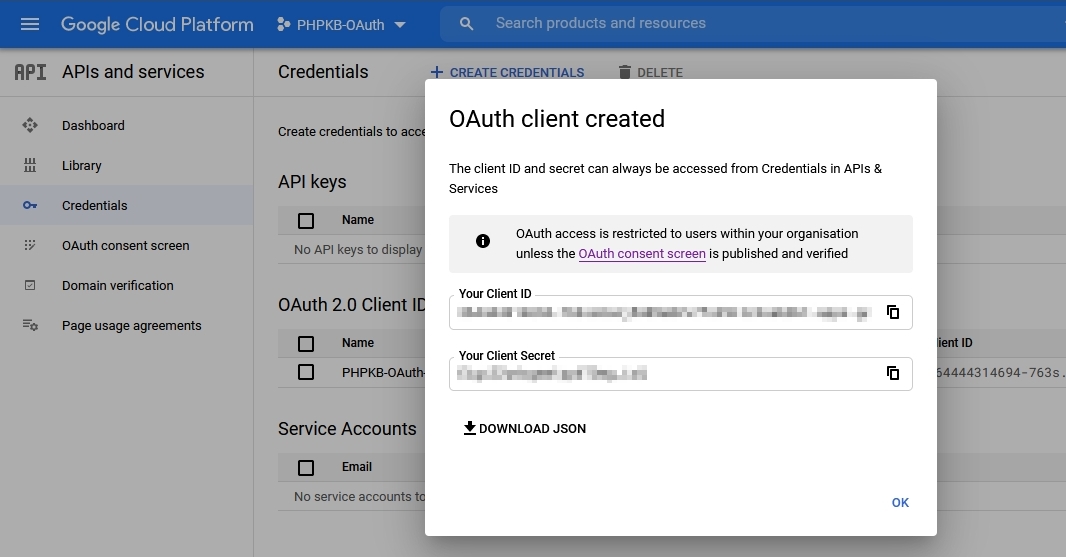Image resolution: width=1066 pixels, height=557 pixels.
Task: Tick the Service Accounts select-all checkbox
Action: (306, 467)
